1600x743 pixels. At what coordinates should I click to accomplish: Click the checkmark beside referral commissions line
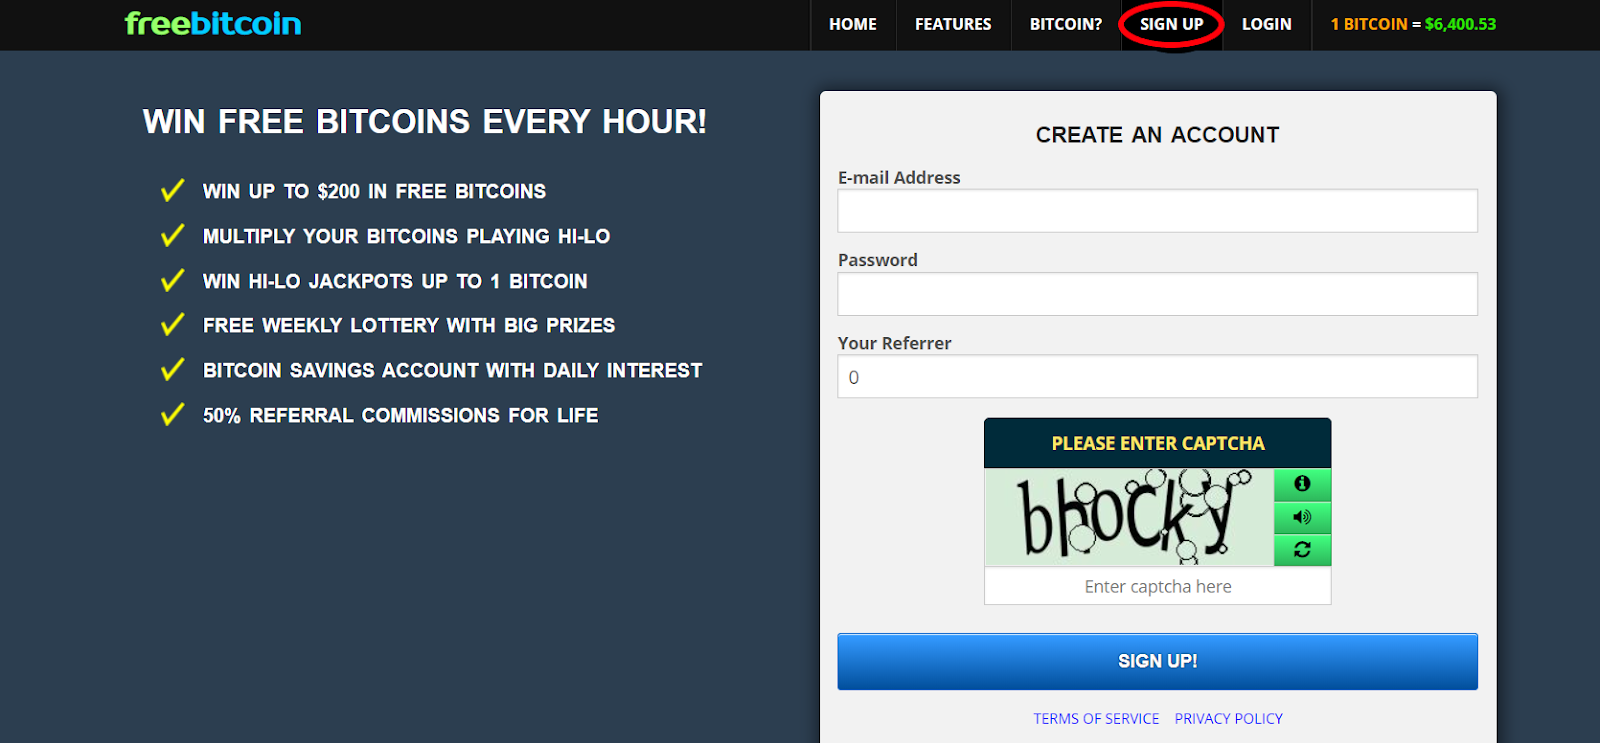point(173,414)
